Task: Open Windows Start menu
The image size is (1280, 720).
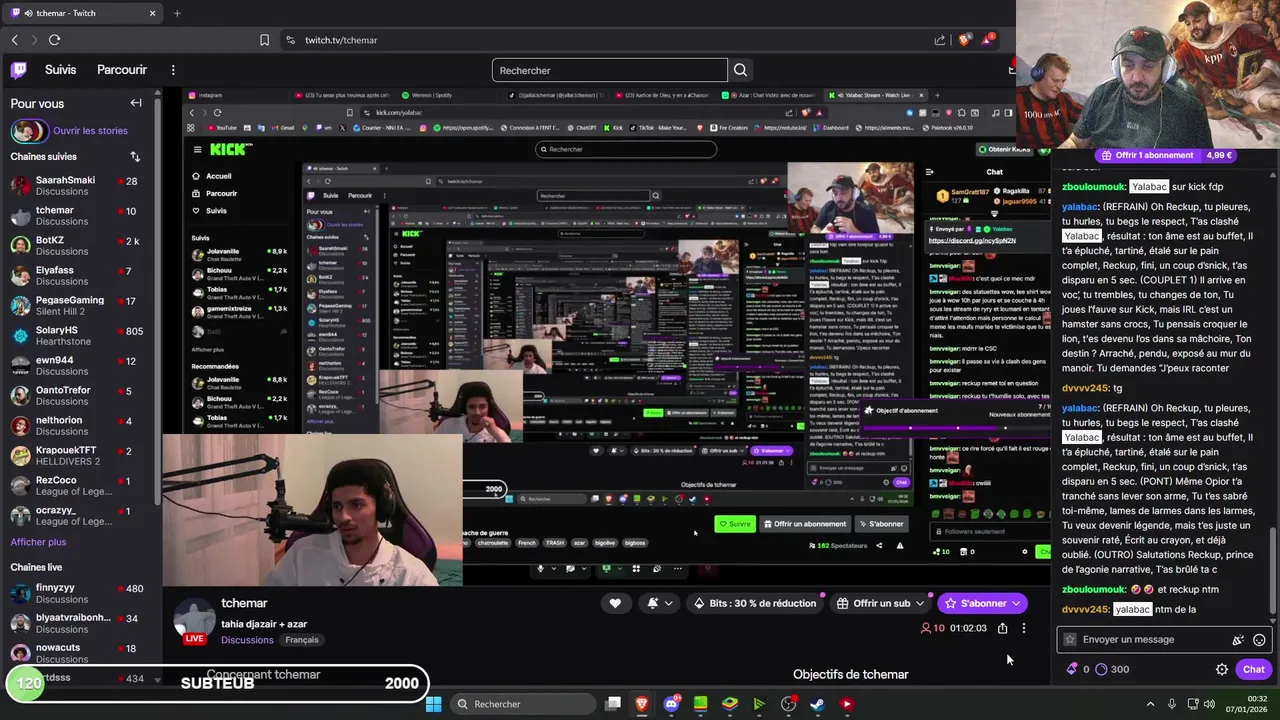Action: 433,704
